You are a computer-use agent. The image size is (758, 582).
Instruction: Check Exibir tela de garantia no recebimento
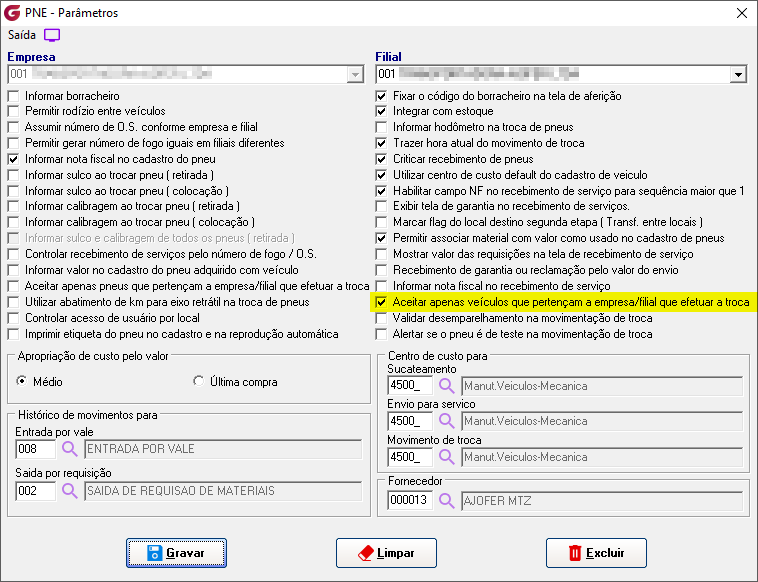click(x=381, y=206)
